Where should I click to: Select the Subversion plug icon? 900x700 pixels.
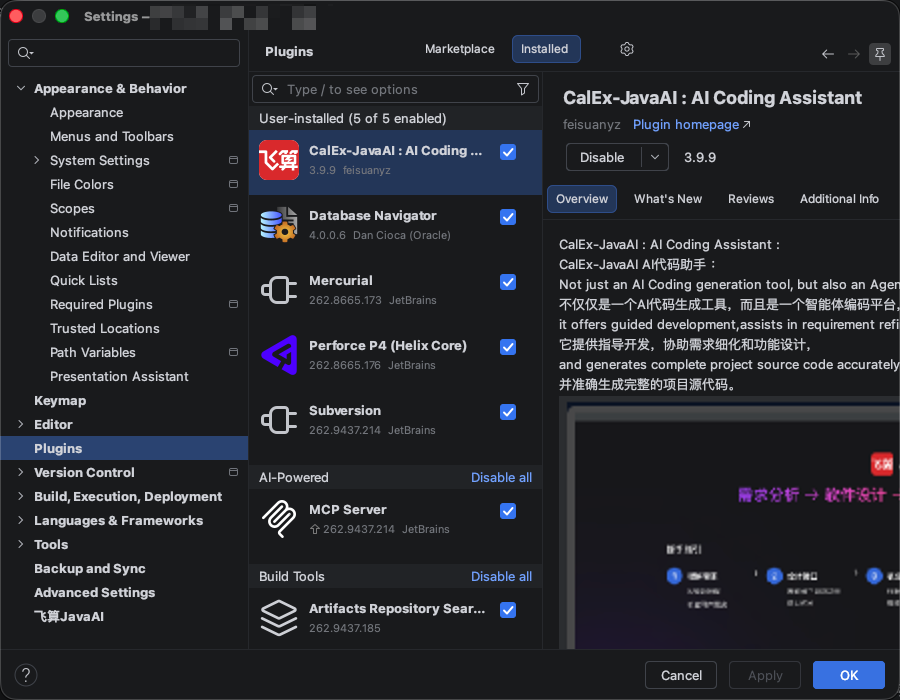(x=279, y=420)
